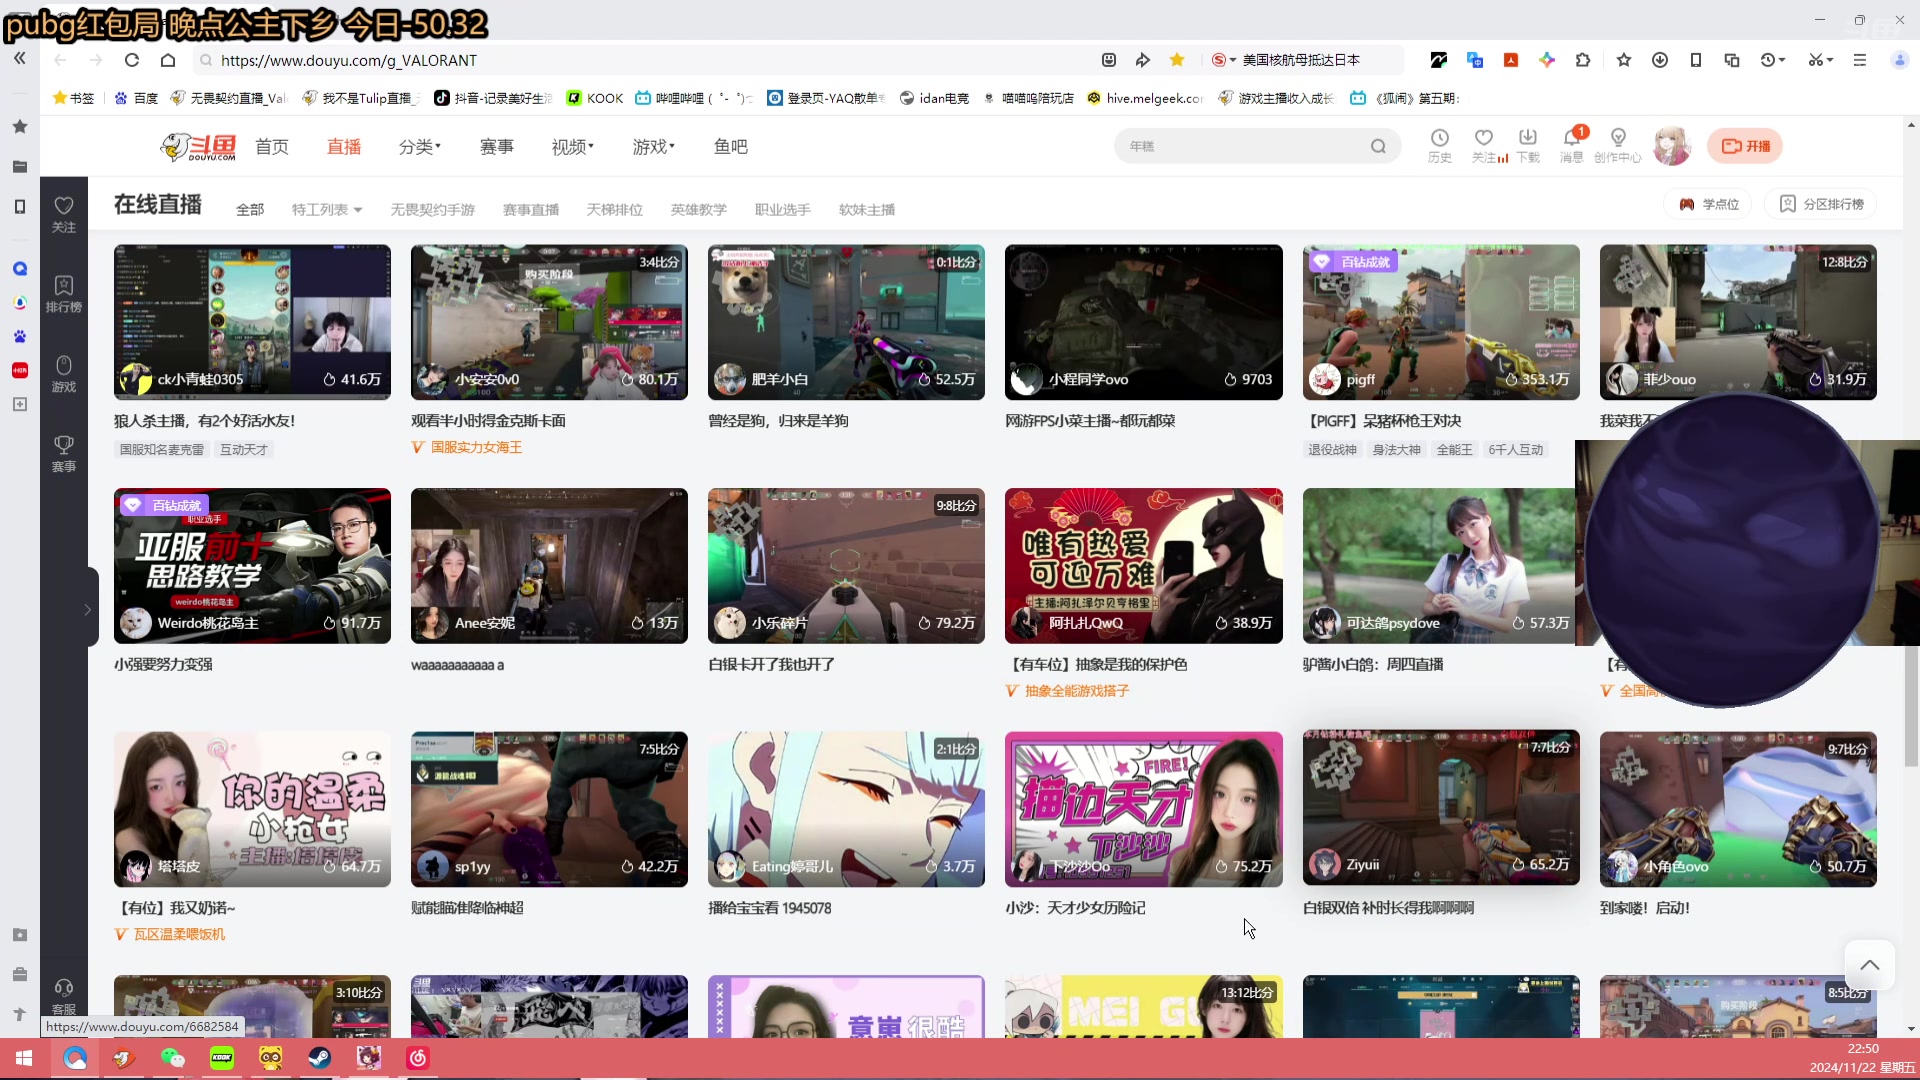Open Steam from the taskbar
Viewport: 1920px width, 1080px height.
(320, 1058)
